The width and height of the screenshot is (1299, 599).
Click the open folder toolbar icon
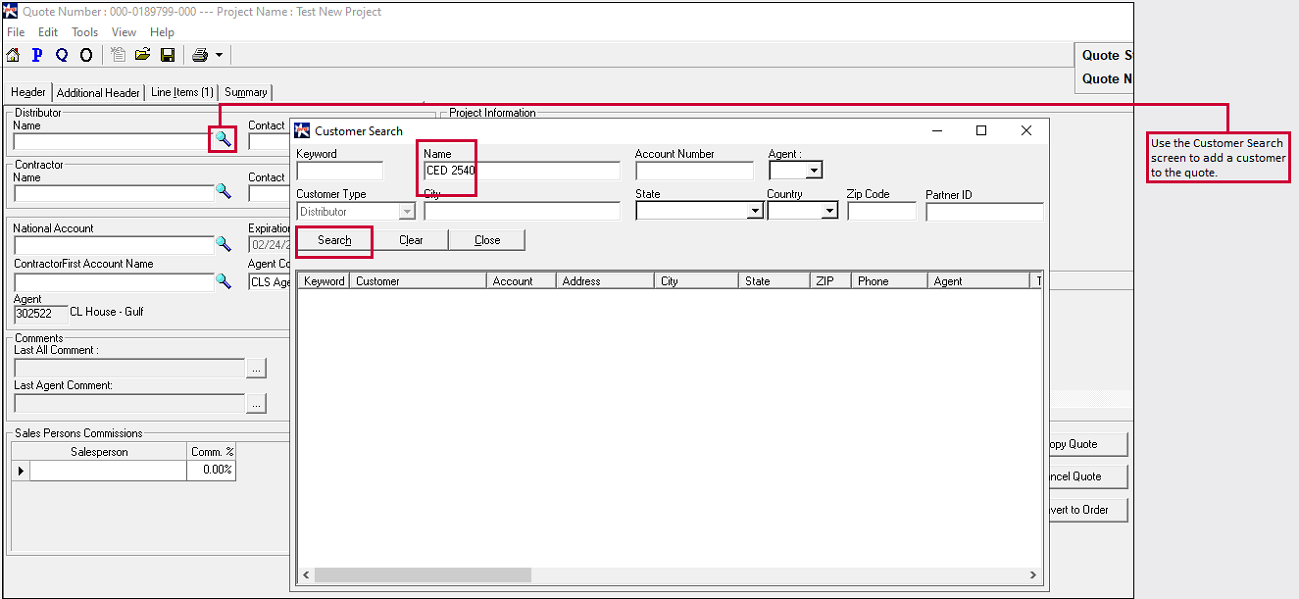[x=142, y=55]
